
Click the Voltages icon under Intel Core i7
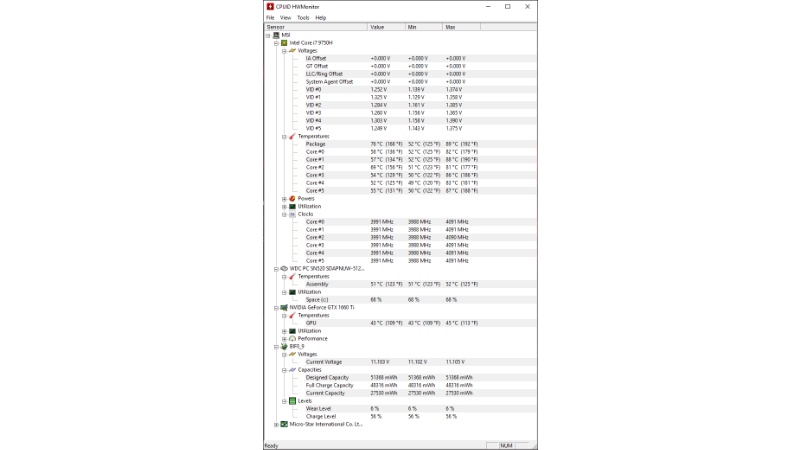point(292,51)
